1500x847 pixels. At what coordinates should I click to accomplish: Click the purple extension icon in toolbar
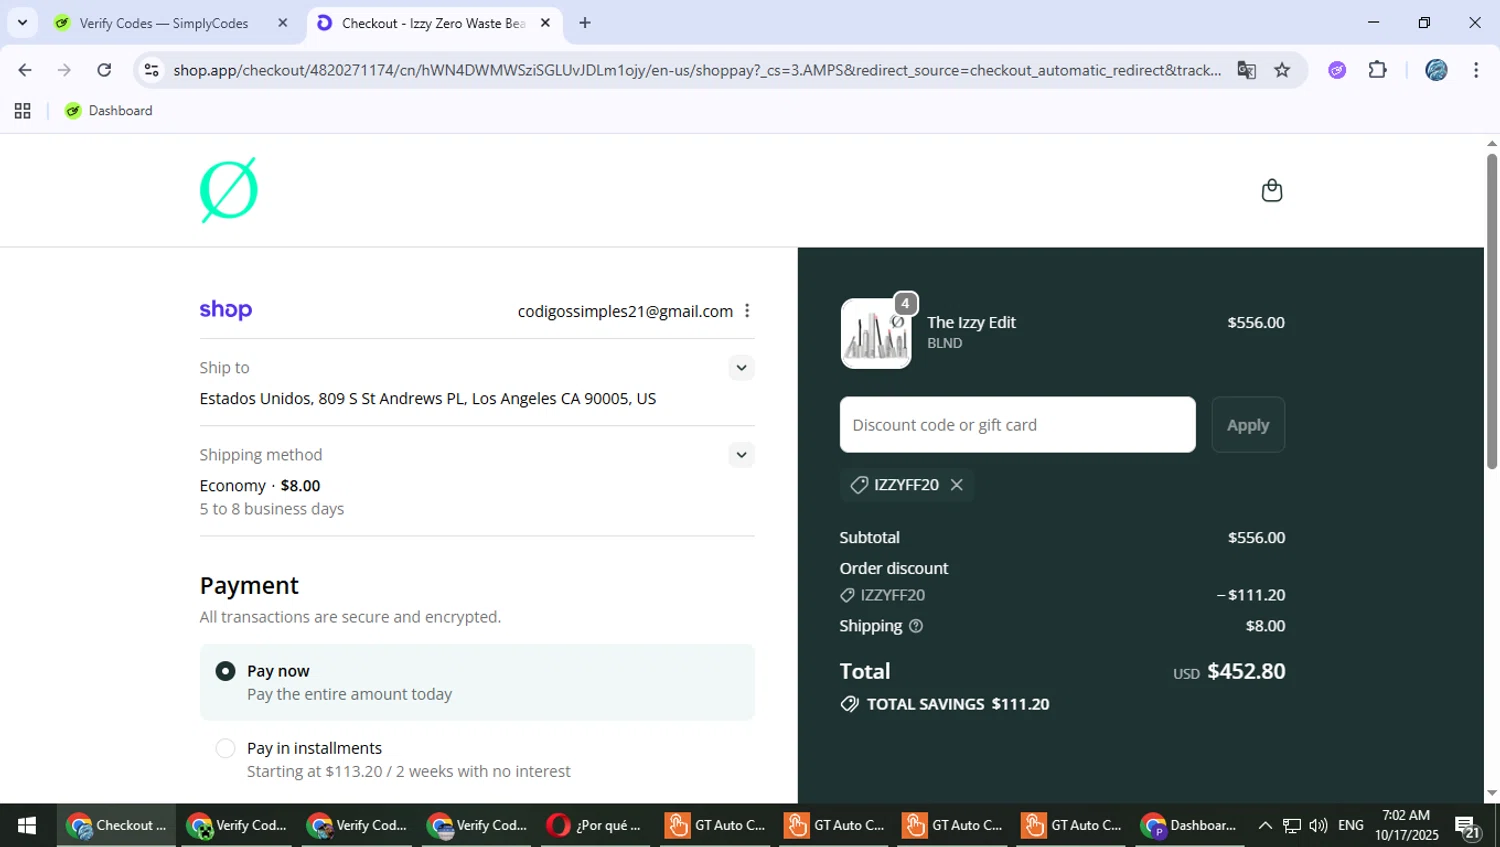pyautogui.click(x=1337, y=70)
